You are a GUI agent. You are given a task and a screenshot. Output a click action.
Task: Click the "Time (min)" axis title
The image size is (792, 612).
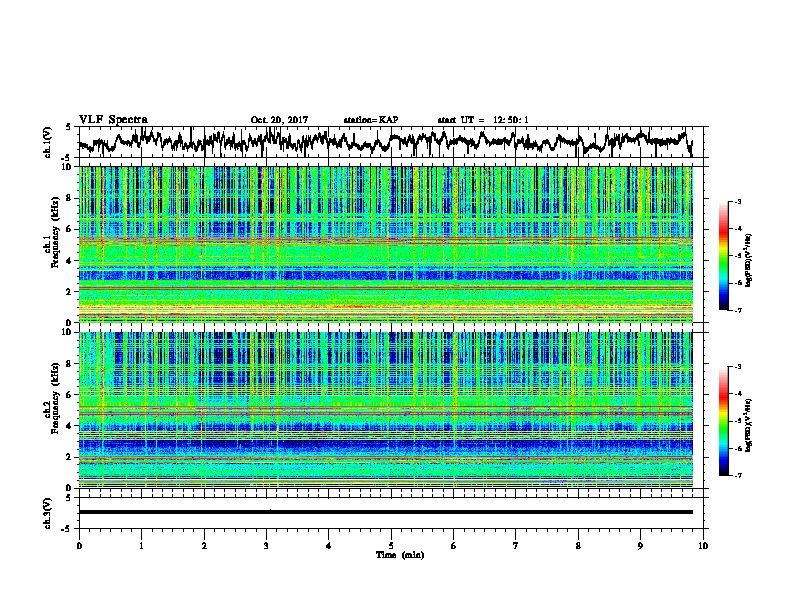[x=400, y=555]
